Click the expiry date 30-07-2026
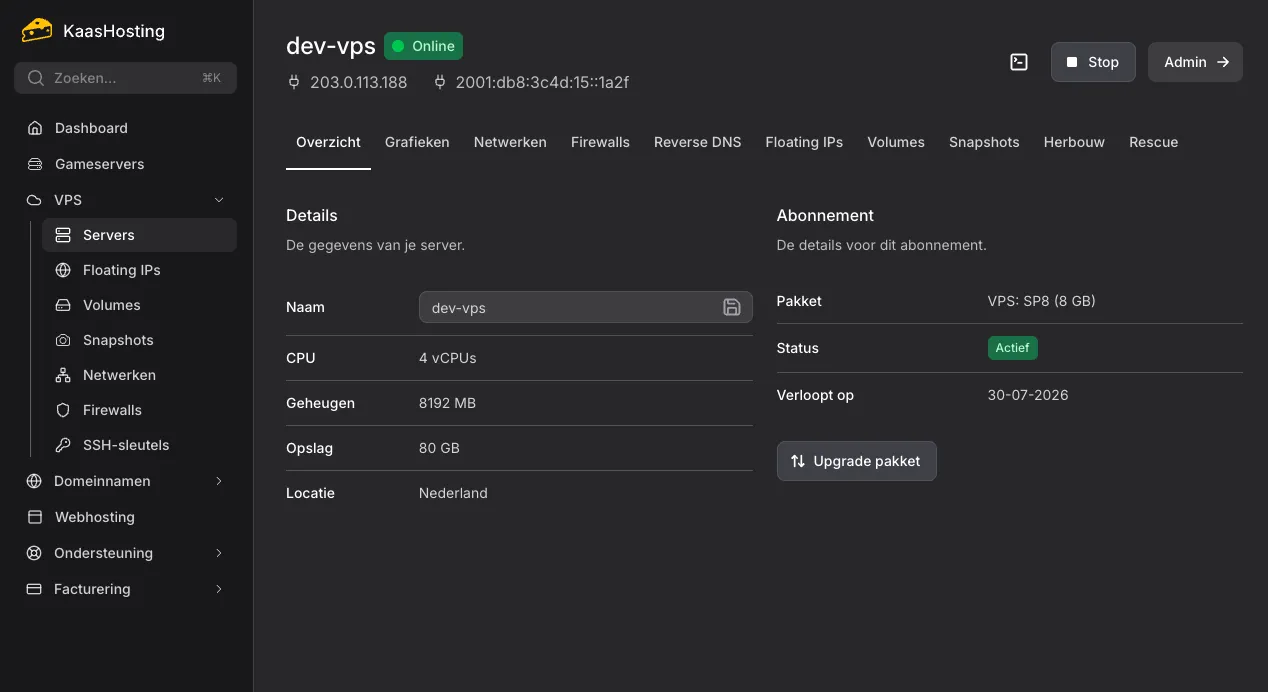The height and width of the screenshot is (692, 1268). click(1027, 395)
